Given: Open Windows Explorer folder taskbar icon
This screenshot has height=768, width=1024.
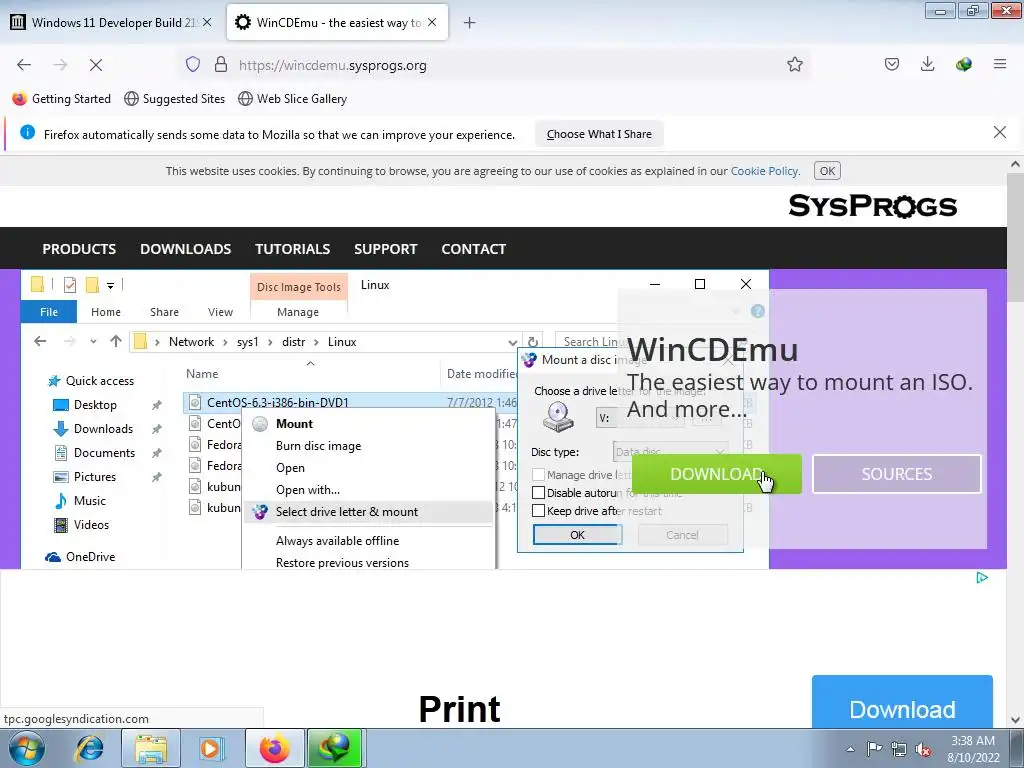Looking at the screenshot, I should point(151,748).
